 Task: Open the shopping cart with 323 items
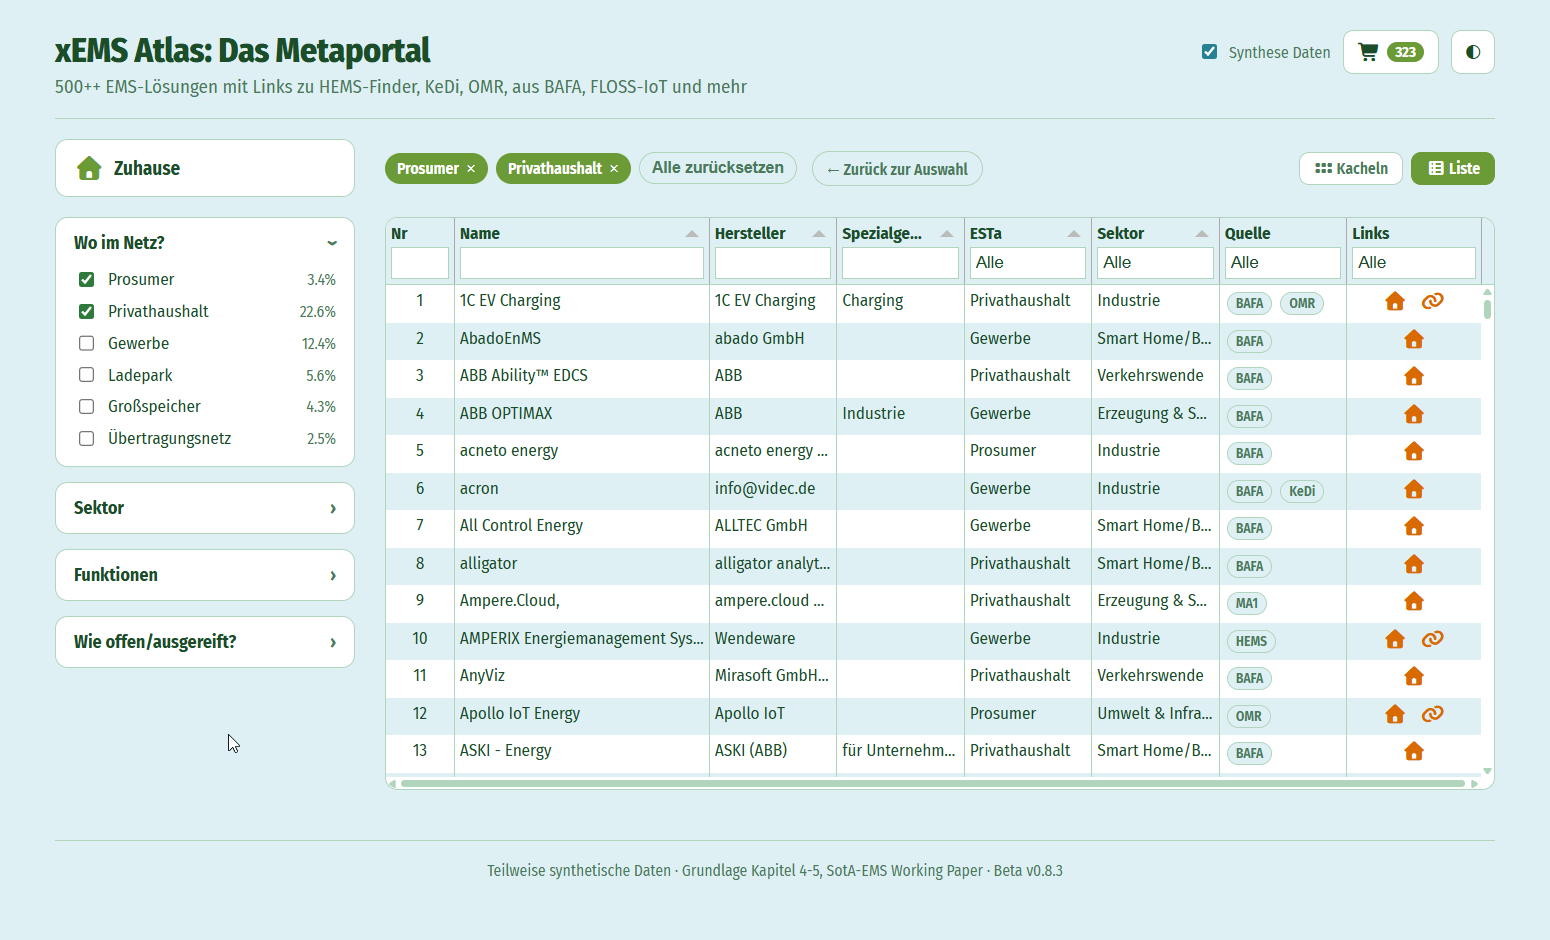tap(1390, 52)
